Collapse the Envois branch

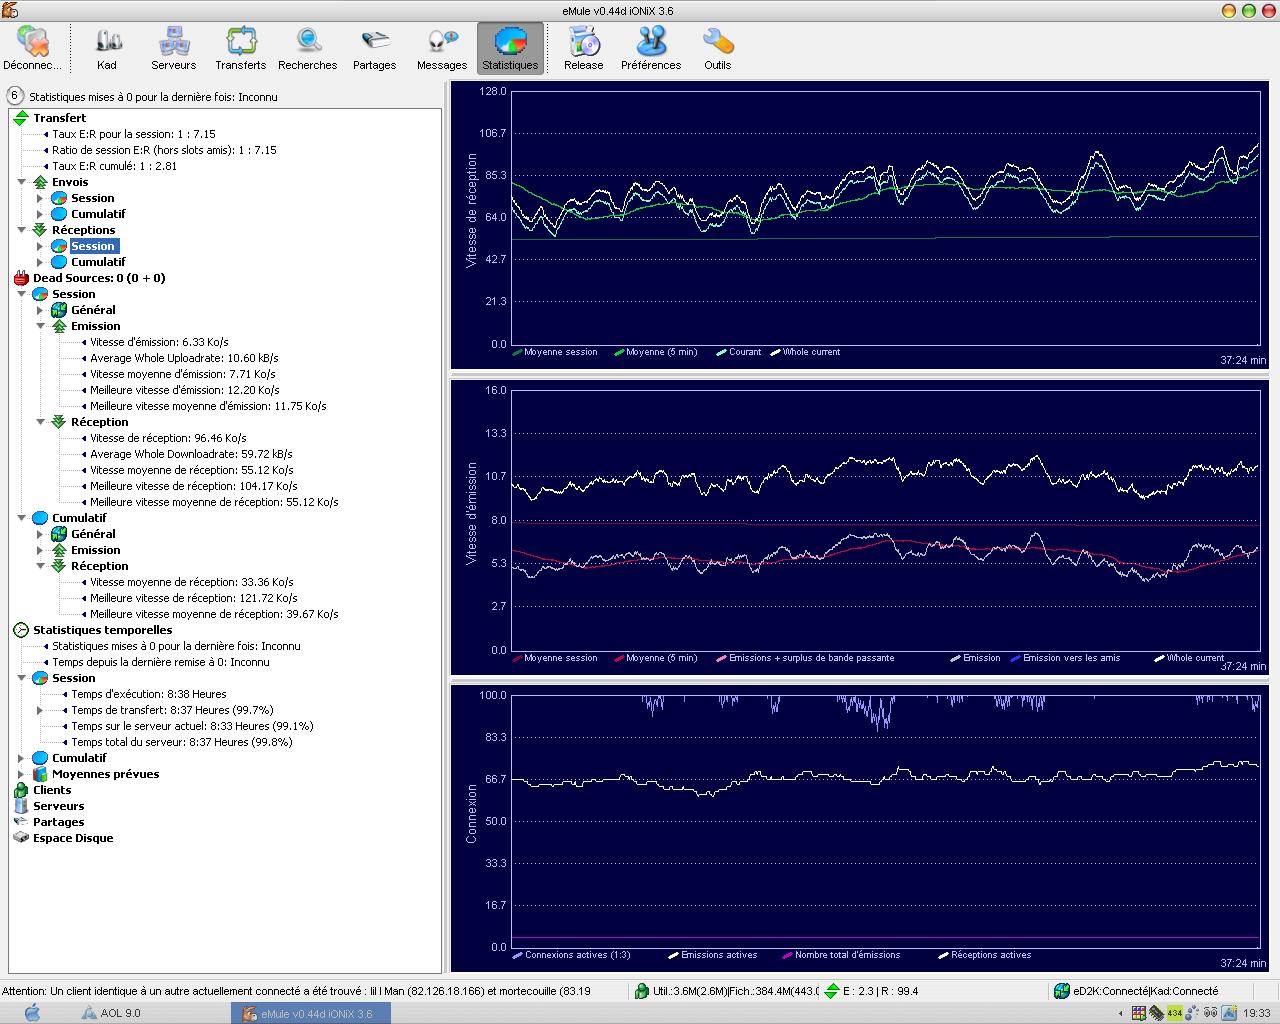pyautogui.click(x=22, y=182)
